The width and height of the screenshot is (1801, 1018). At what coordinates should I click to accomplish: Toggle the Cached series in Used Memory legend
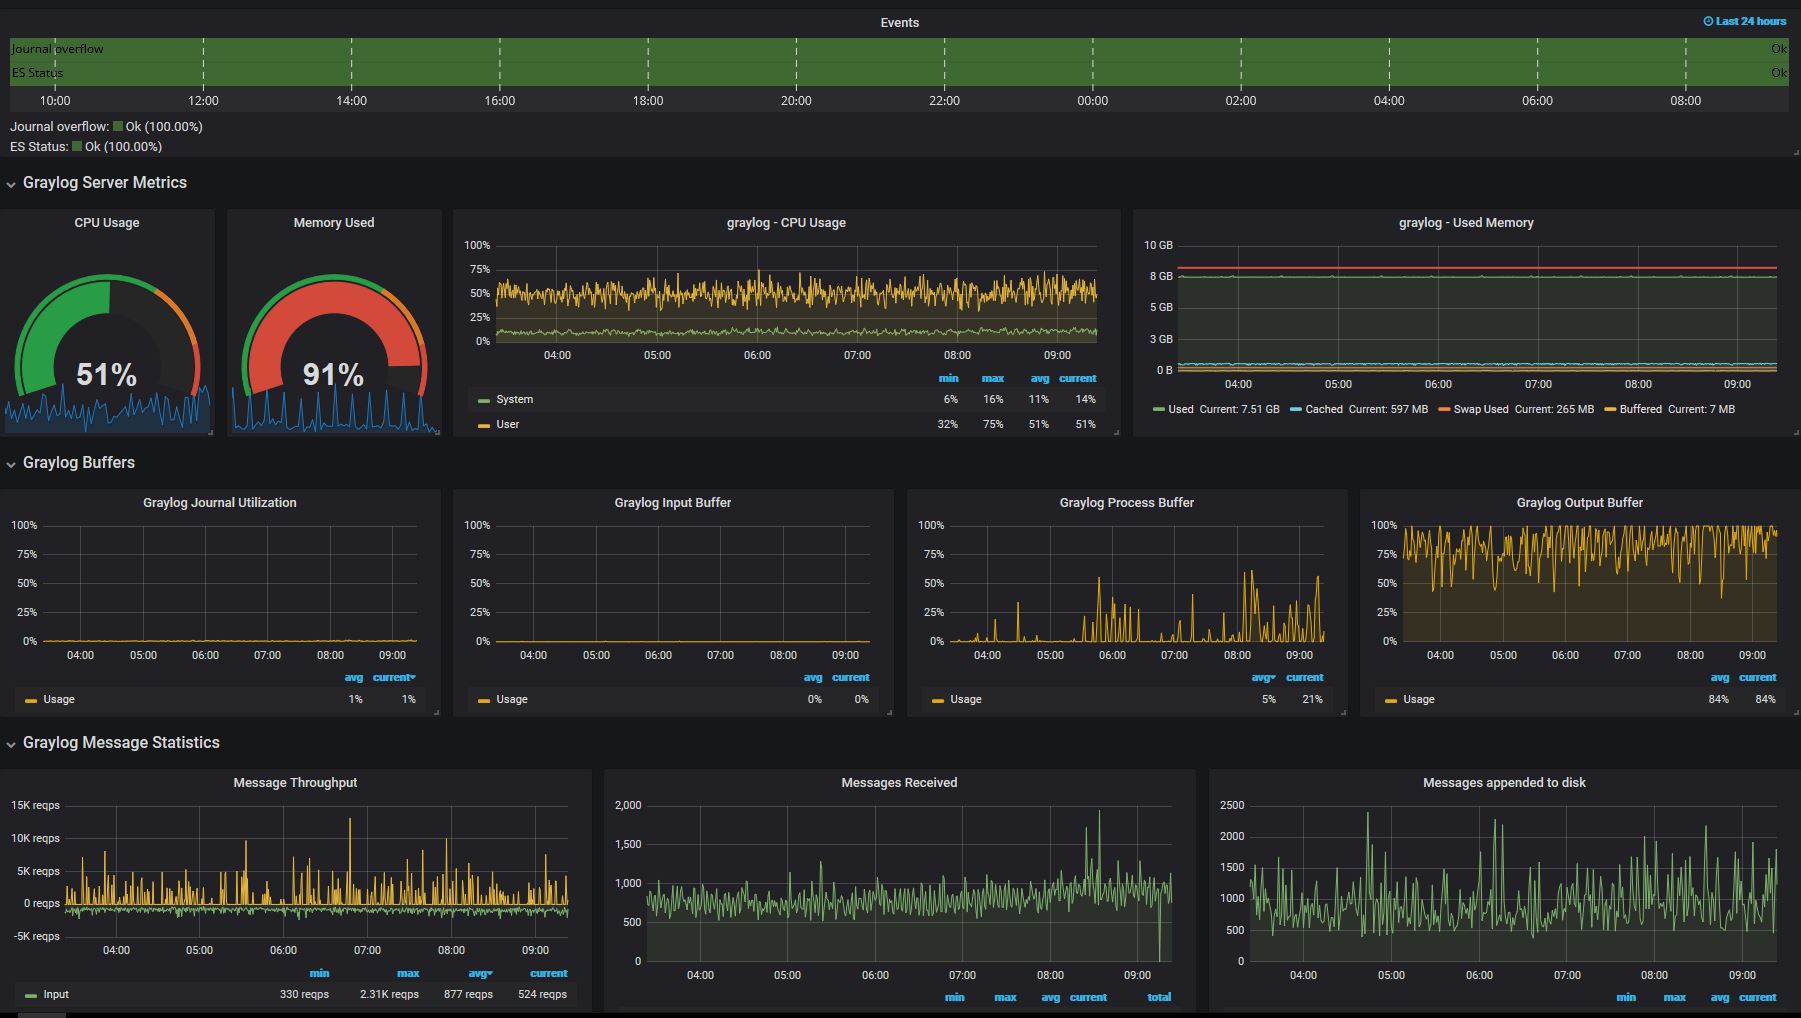coord(1324,409)
